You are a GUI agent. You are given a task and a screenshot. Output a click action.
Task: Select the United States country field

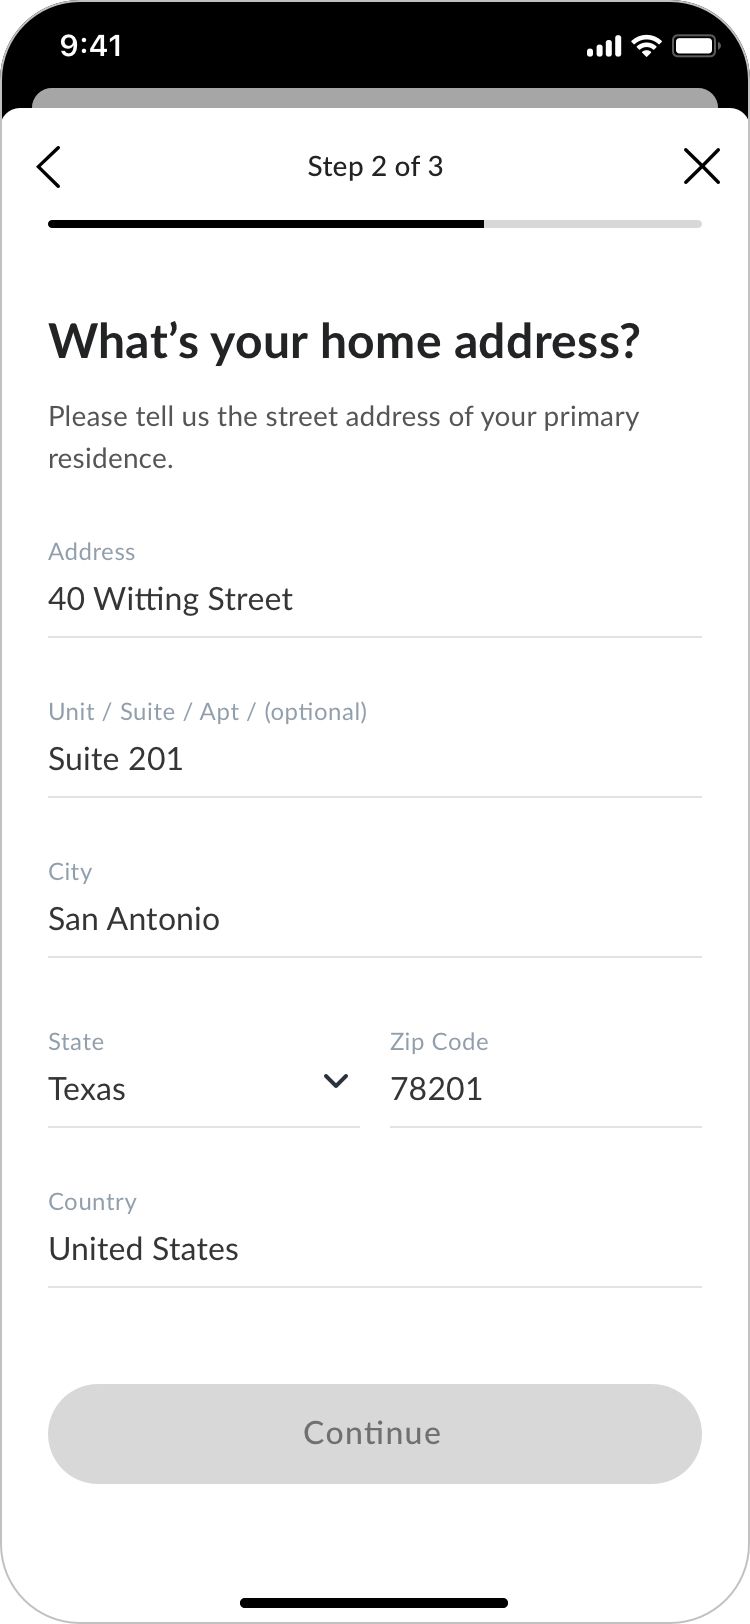(x=374, y=1249)
